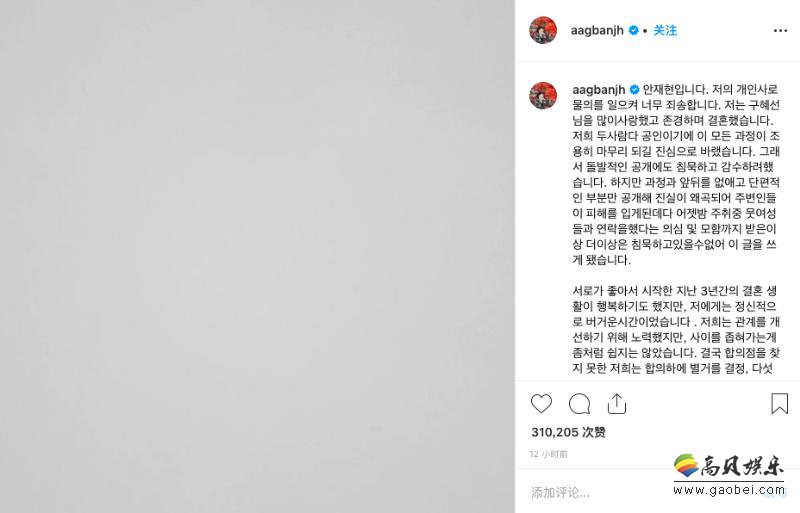Image resolution: width=800 pixels, height=513 pixels.
Task: Click the caption profile avatar
Action: tap(543, 95)
